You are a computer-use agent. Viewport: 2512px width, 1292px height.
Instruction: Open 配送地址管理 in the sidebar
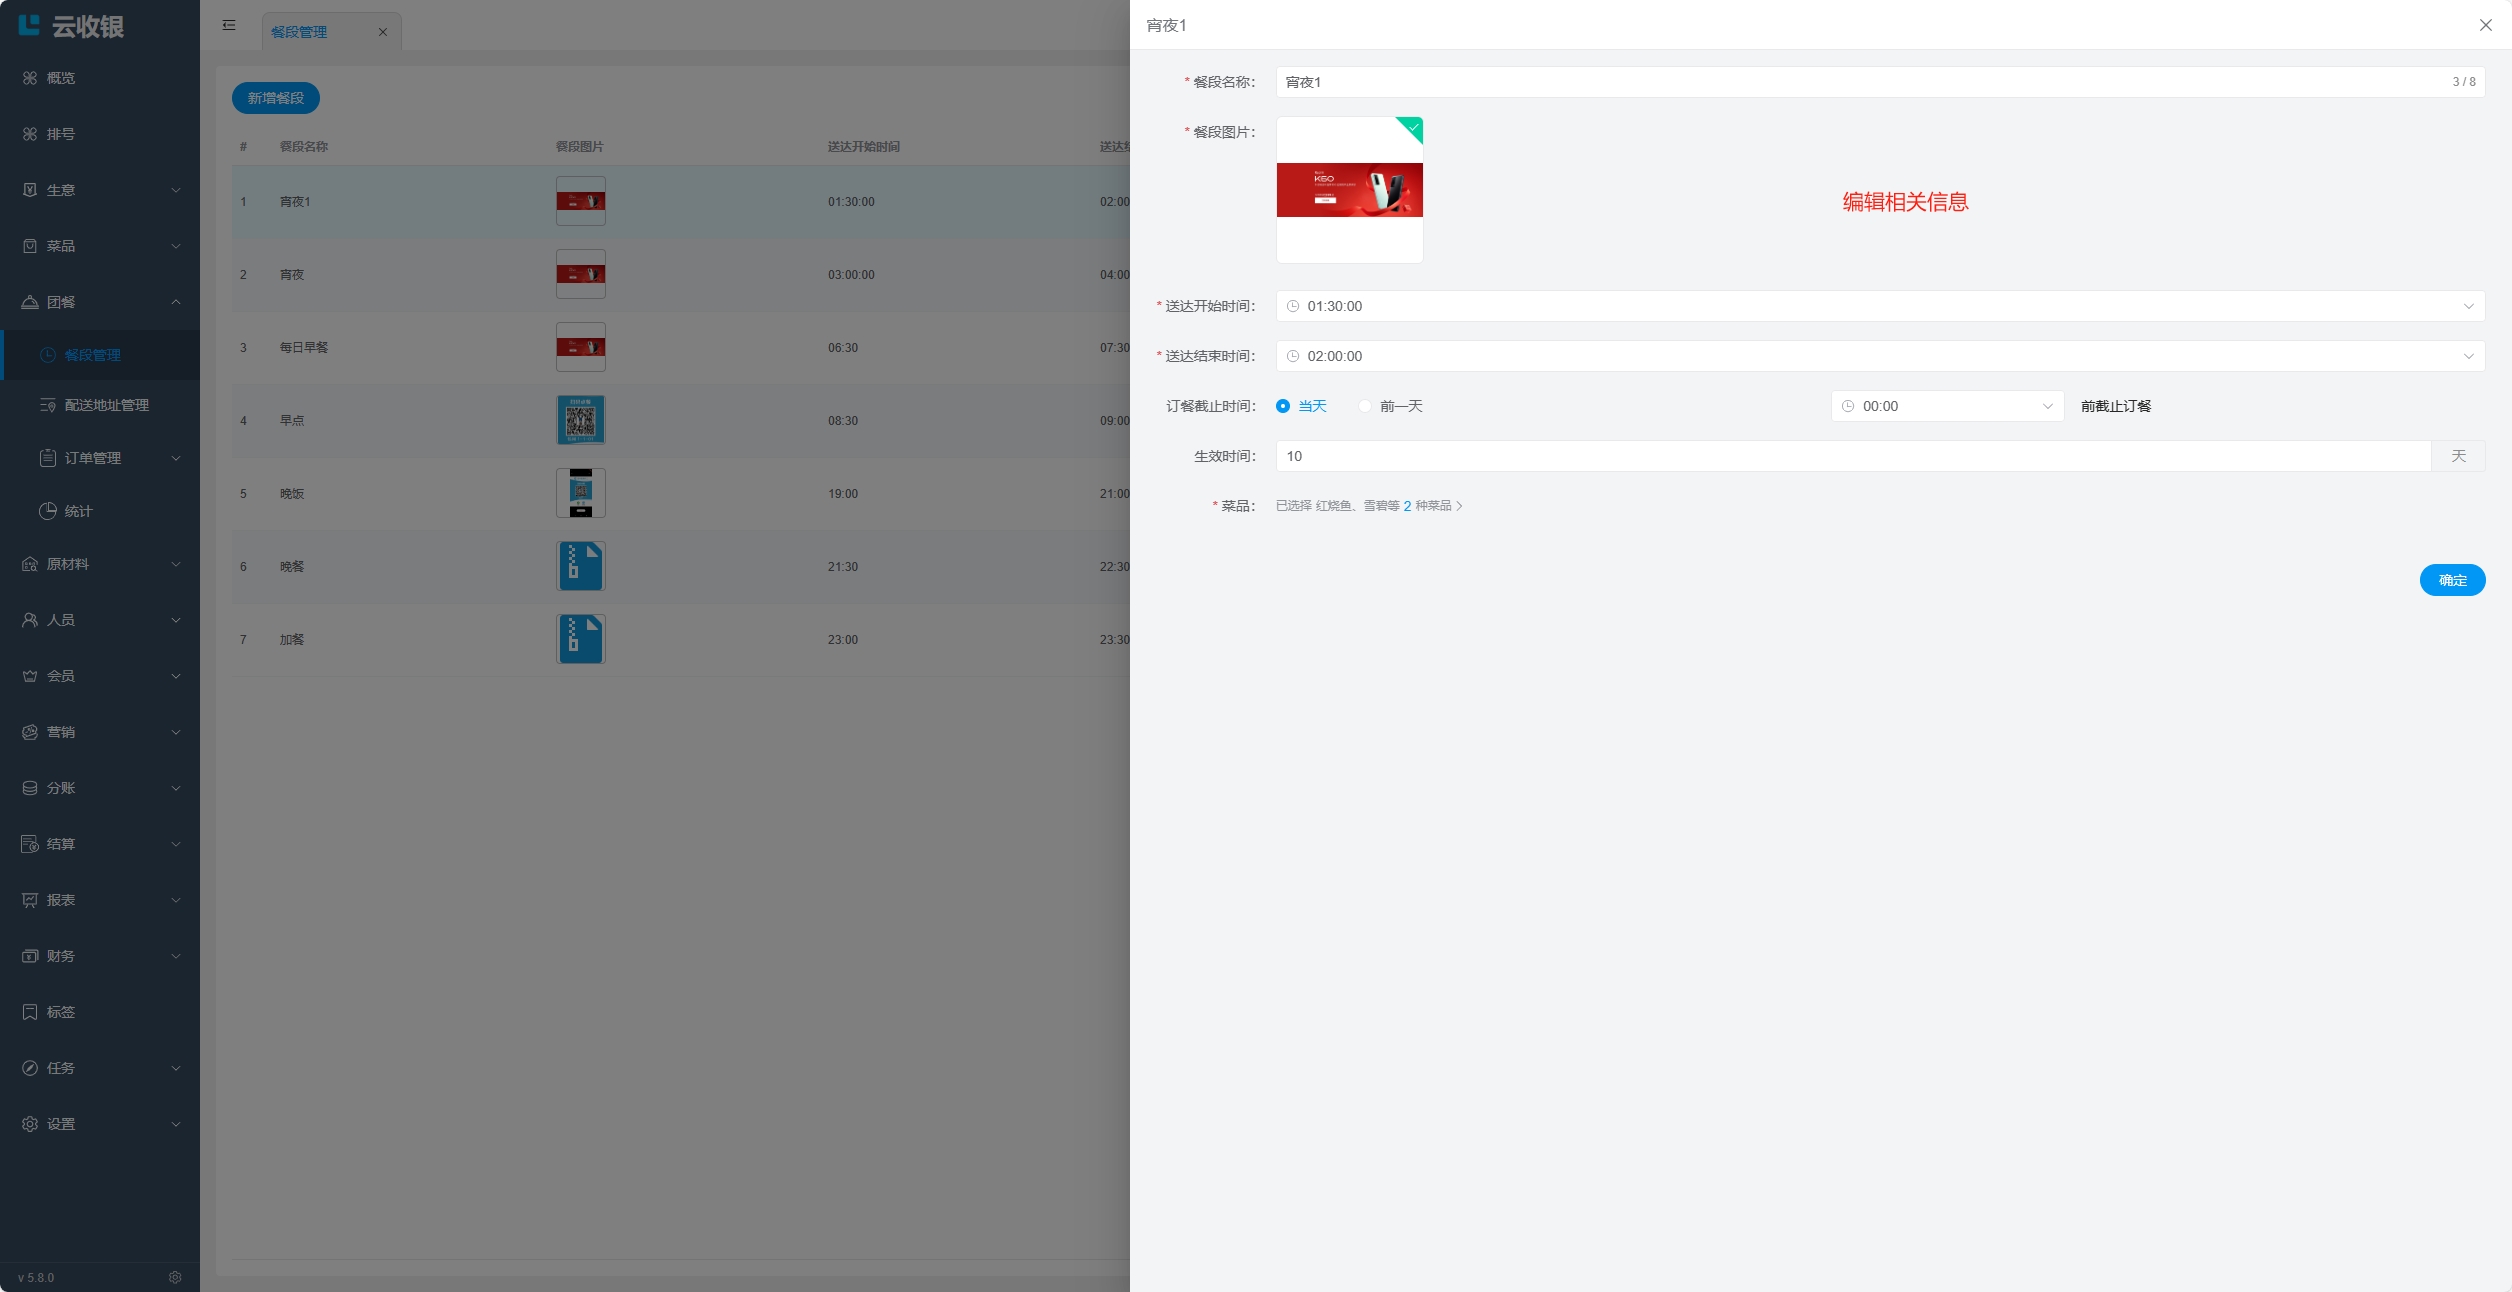tap(106, 405)
